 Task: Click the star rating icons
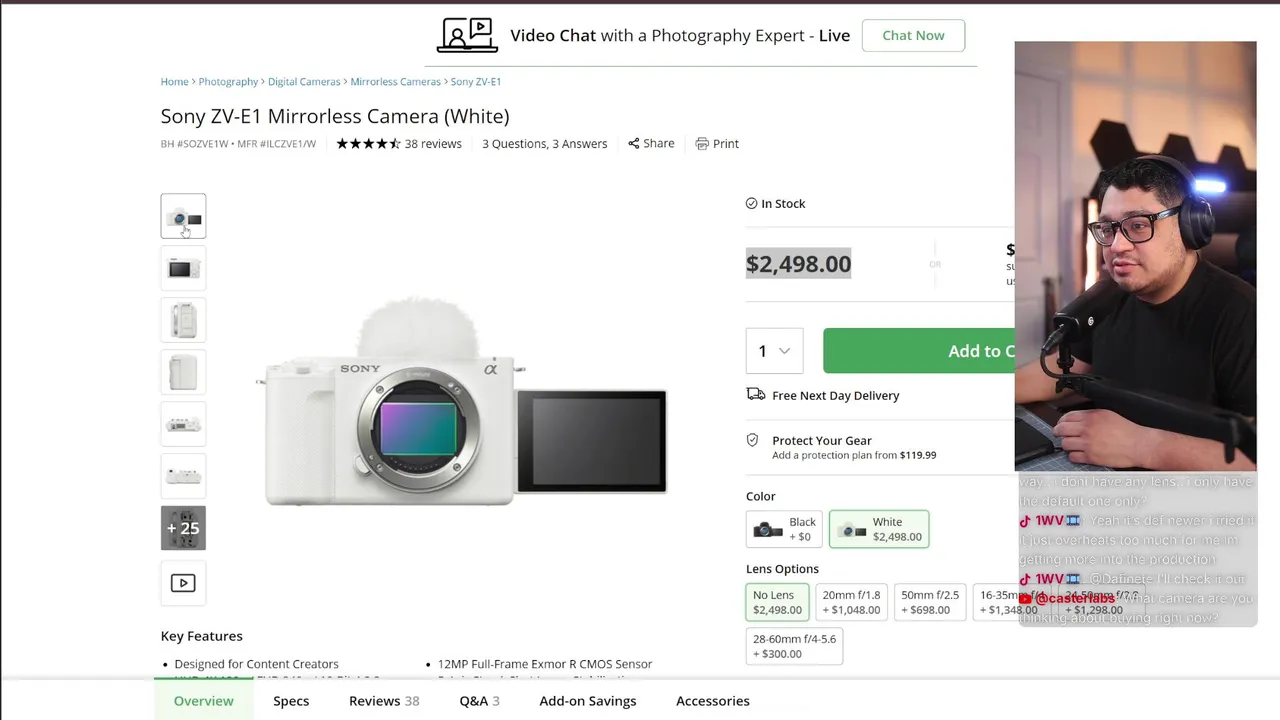pos(368,144)
